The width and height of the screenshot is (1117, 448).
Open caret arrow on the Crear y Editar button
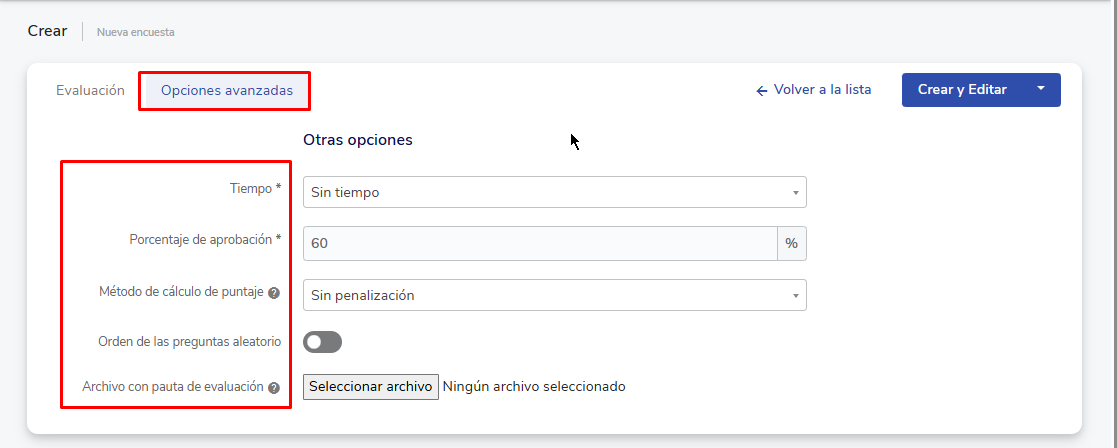[1040, 89]
